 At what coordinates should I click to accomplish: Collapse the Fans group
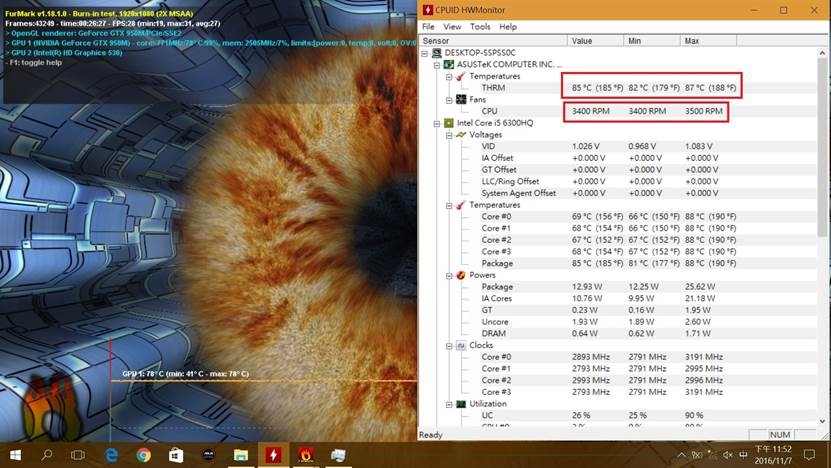tap(449, 100)
